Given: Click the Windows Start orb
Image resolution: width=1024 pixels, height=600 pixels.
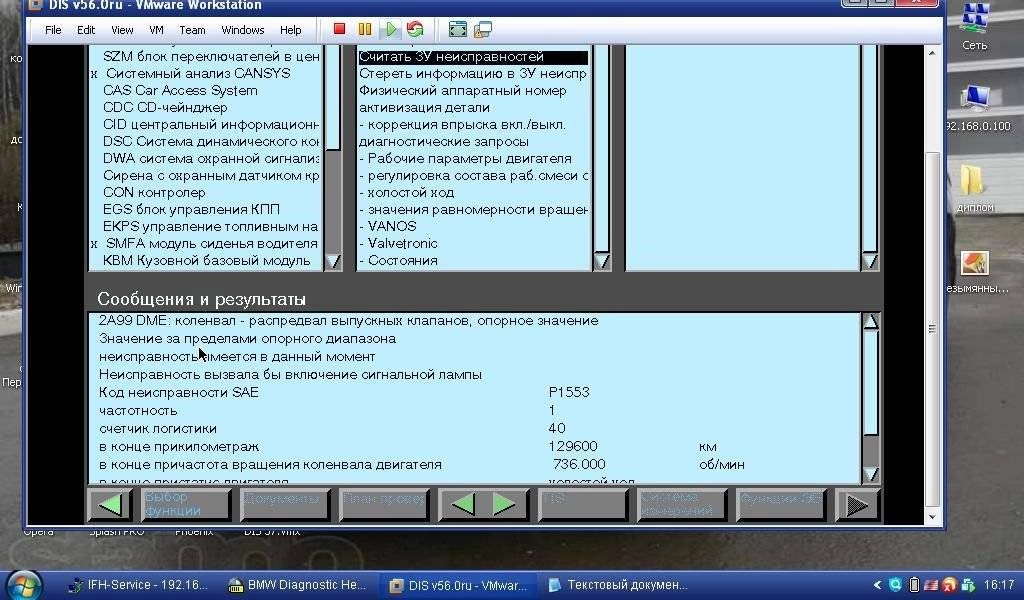Looking at the screenshot, I should pyautogui.click(x=24, y=584).
